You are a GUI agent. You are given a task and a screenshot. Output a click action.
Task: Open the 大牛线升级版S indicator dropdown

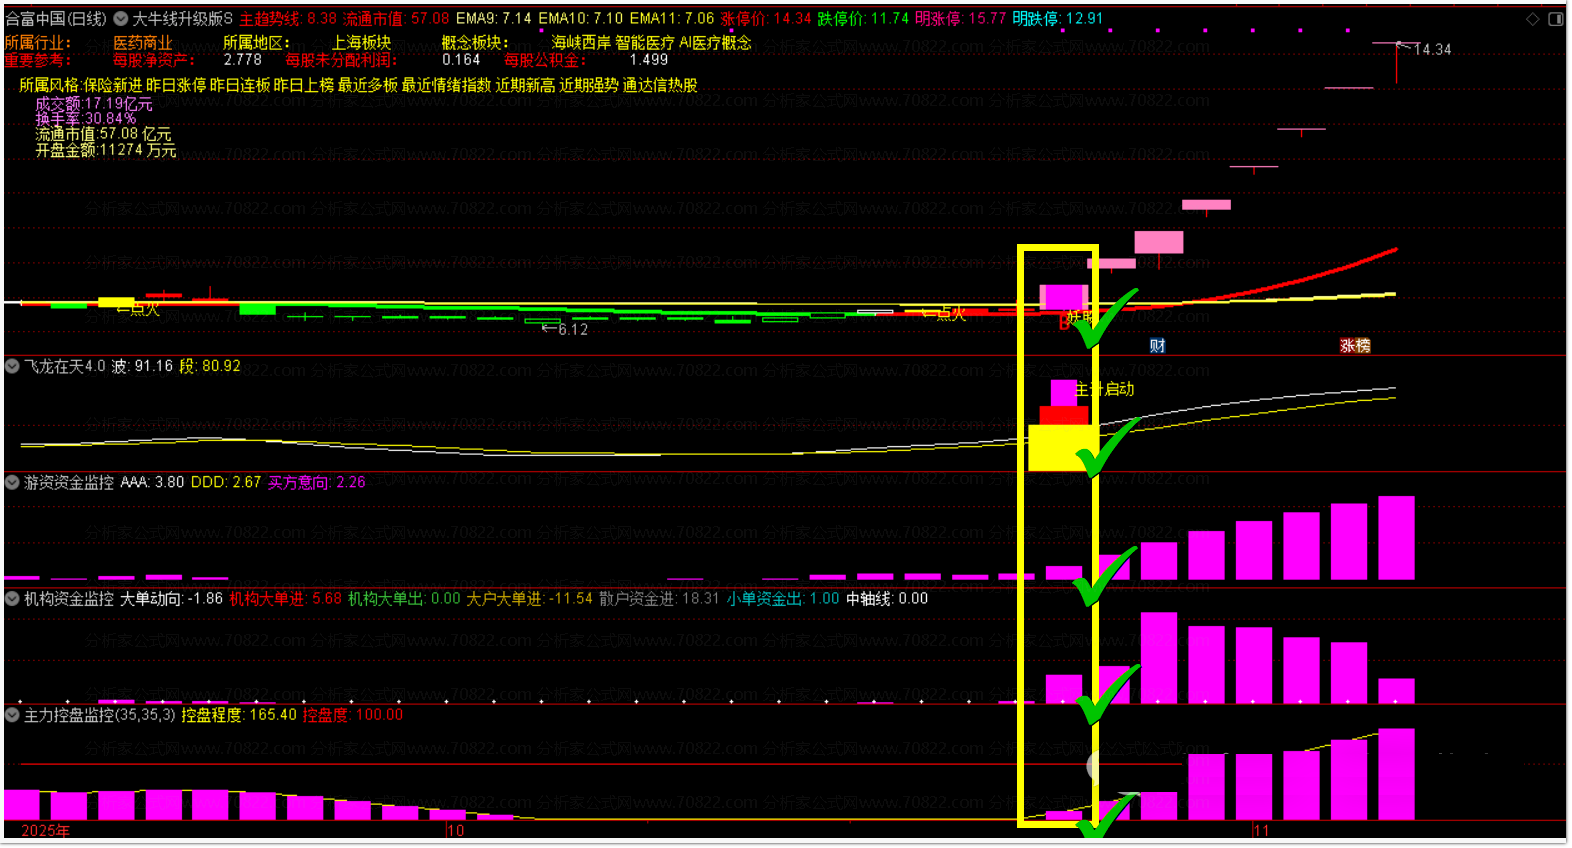click(x=120, y=18)
